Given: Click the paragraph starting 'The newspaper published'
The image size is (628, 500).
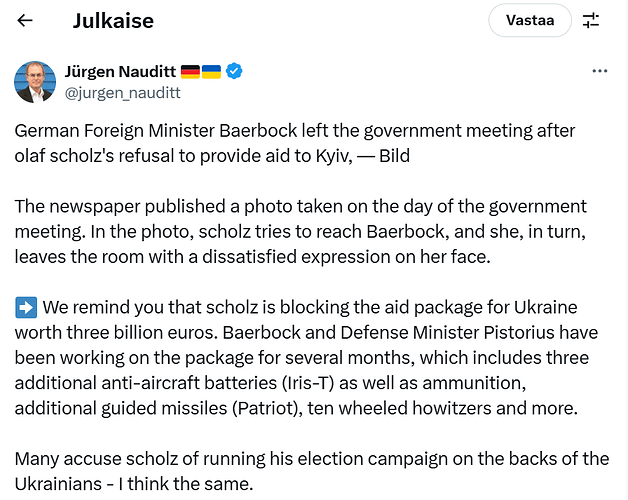Looking at the screenshot, I should pos(300,232).
